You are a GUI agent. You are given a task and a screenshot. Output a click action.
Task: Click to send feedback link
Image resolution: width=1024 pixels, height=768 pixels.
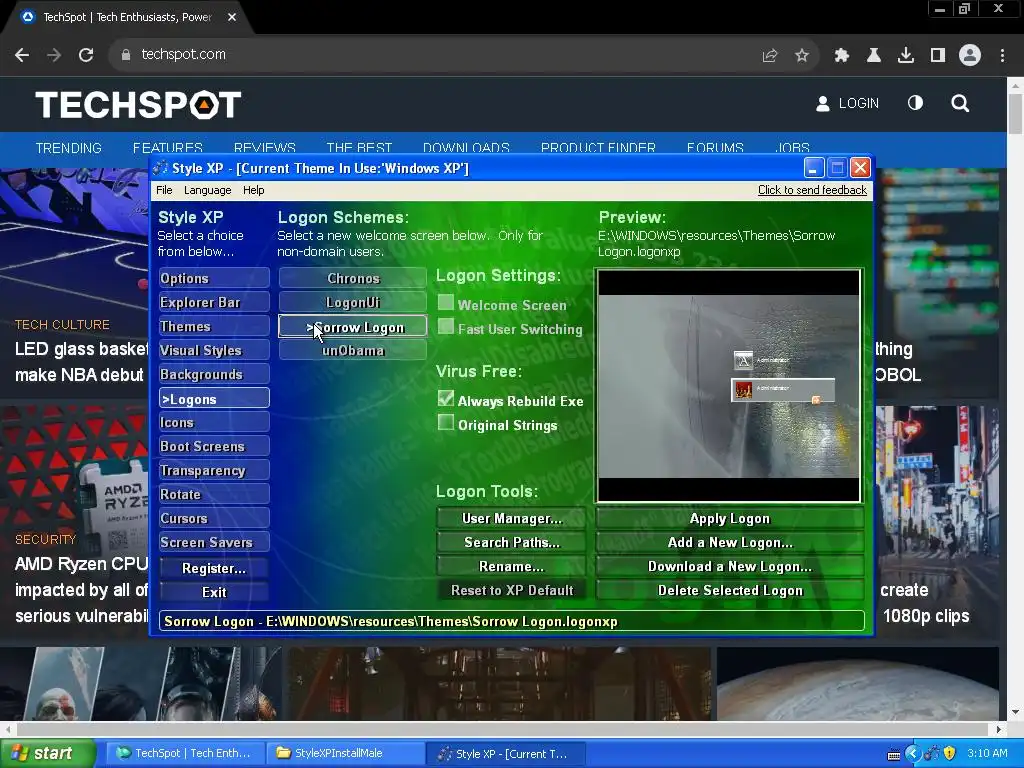[x=812, y=190]
